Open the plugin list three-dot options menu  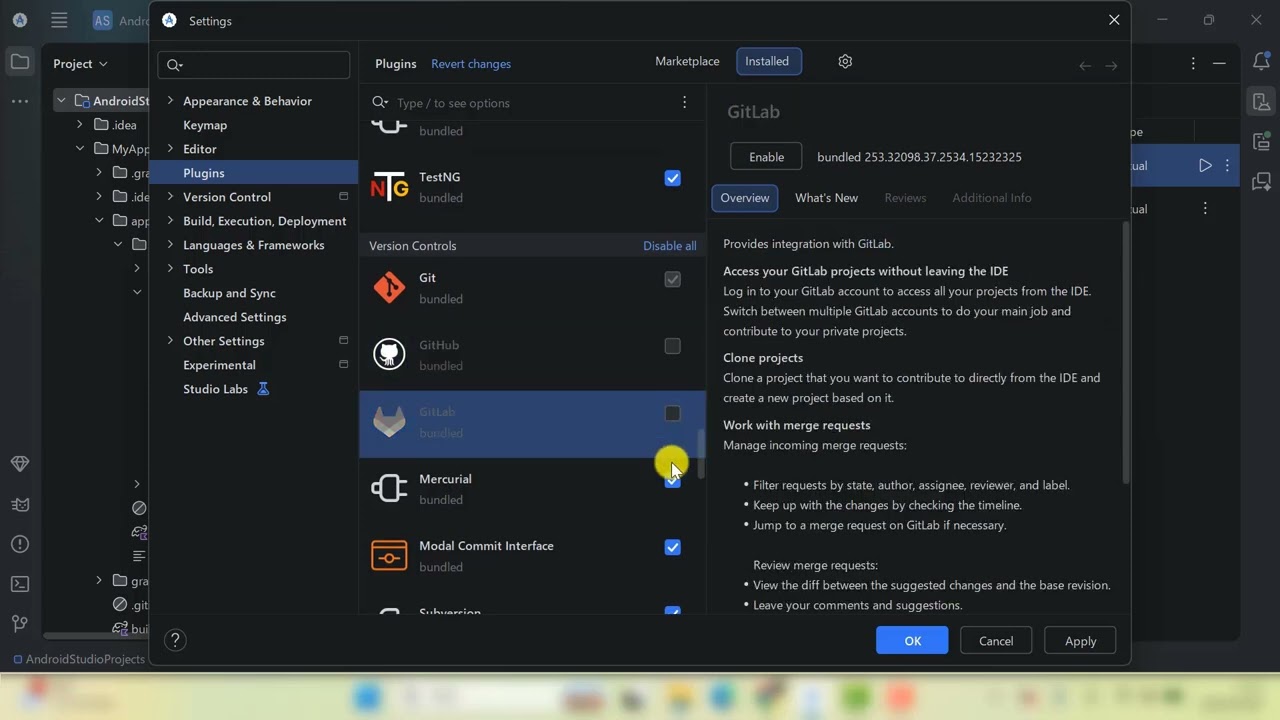pos(684,102)
